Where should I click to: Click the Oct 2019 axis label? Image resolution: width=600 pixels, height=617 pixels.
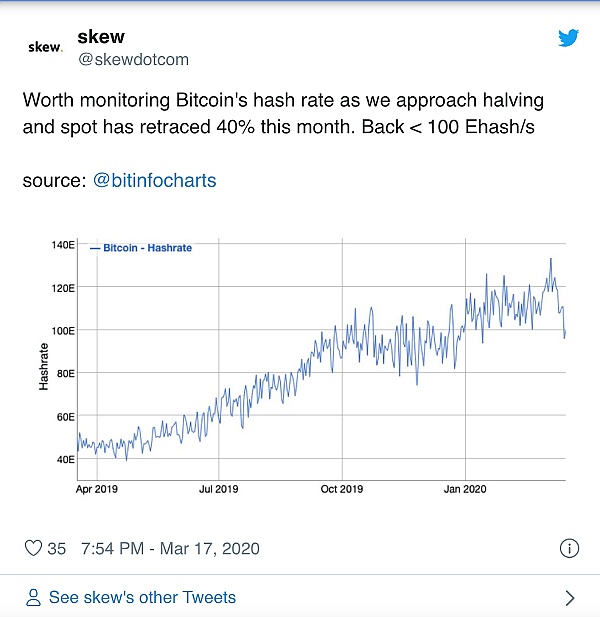pos(342,489)
